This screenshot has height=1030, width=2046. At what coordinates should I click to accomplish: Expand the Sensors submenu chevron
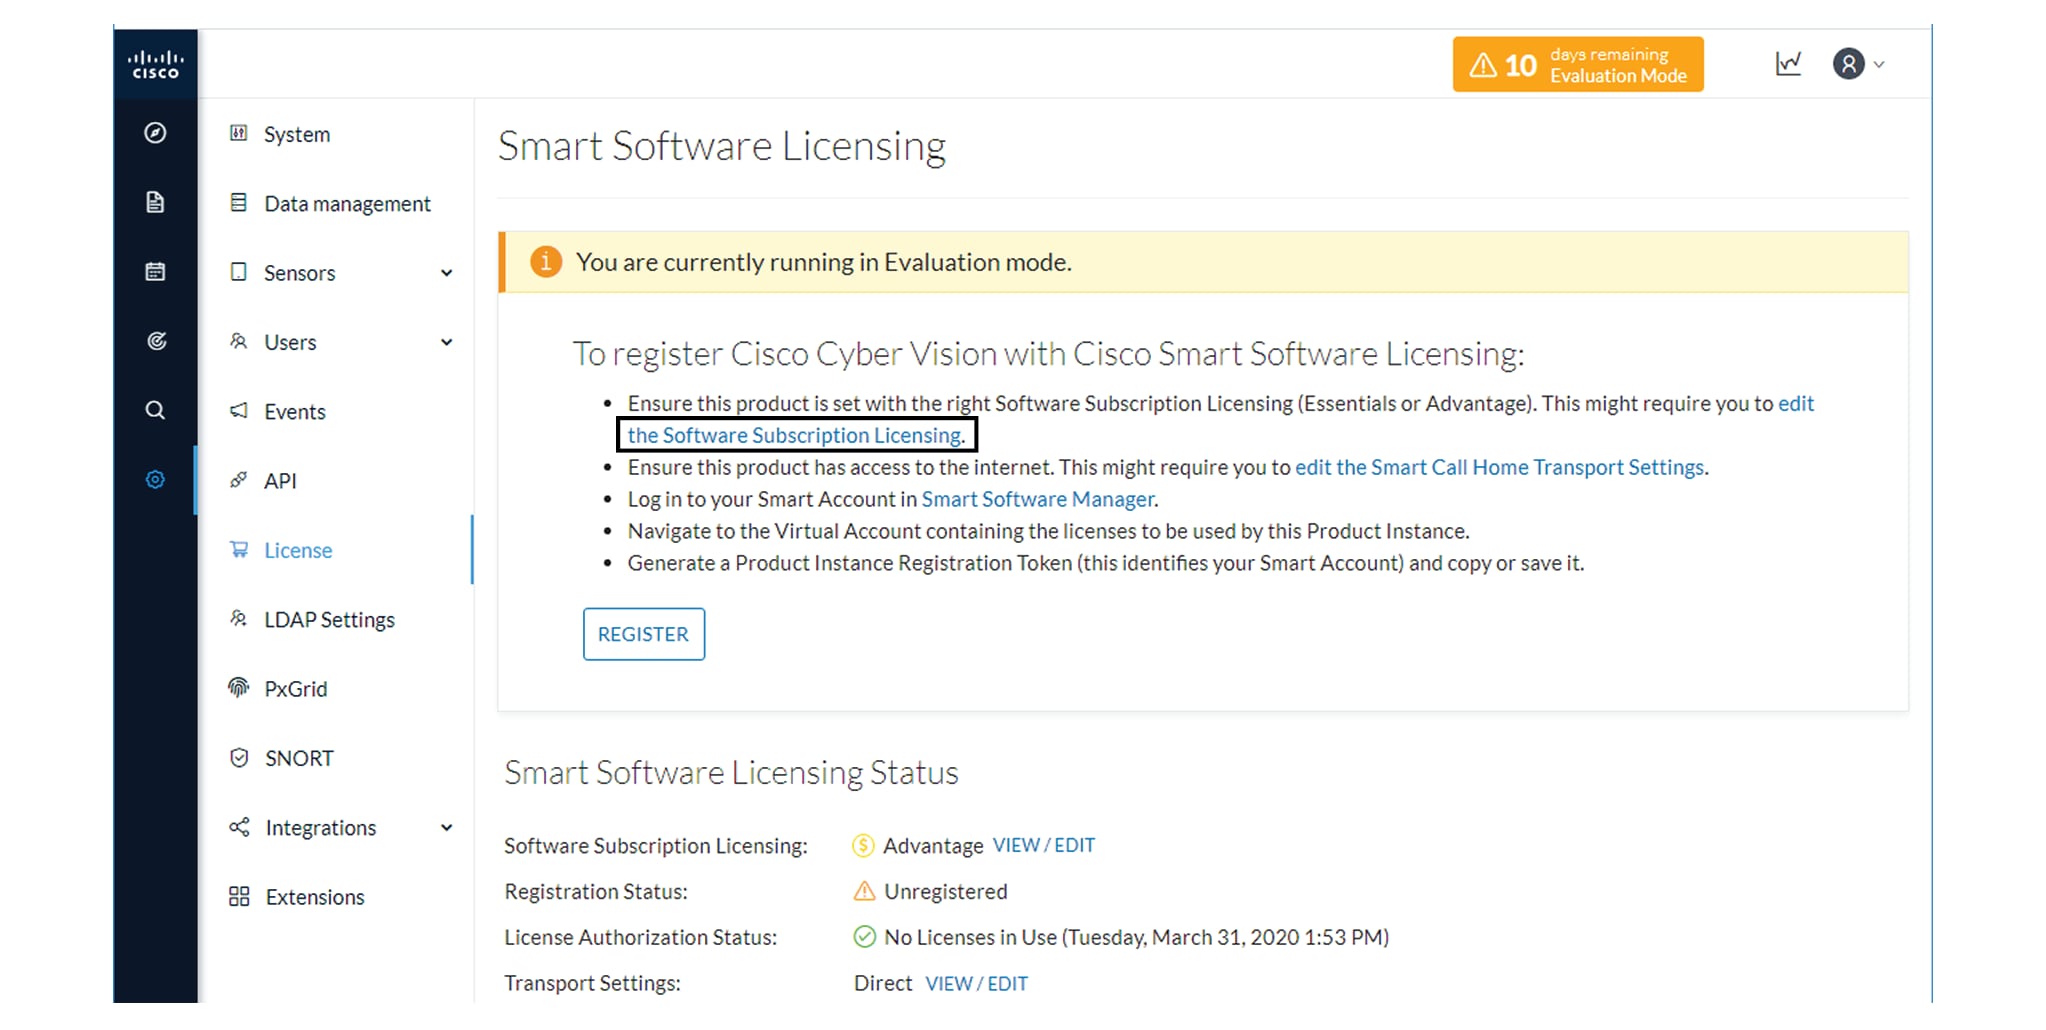coord(447,273)
